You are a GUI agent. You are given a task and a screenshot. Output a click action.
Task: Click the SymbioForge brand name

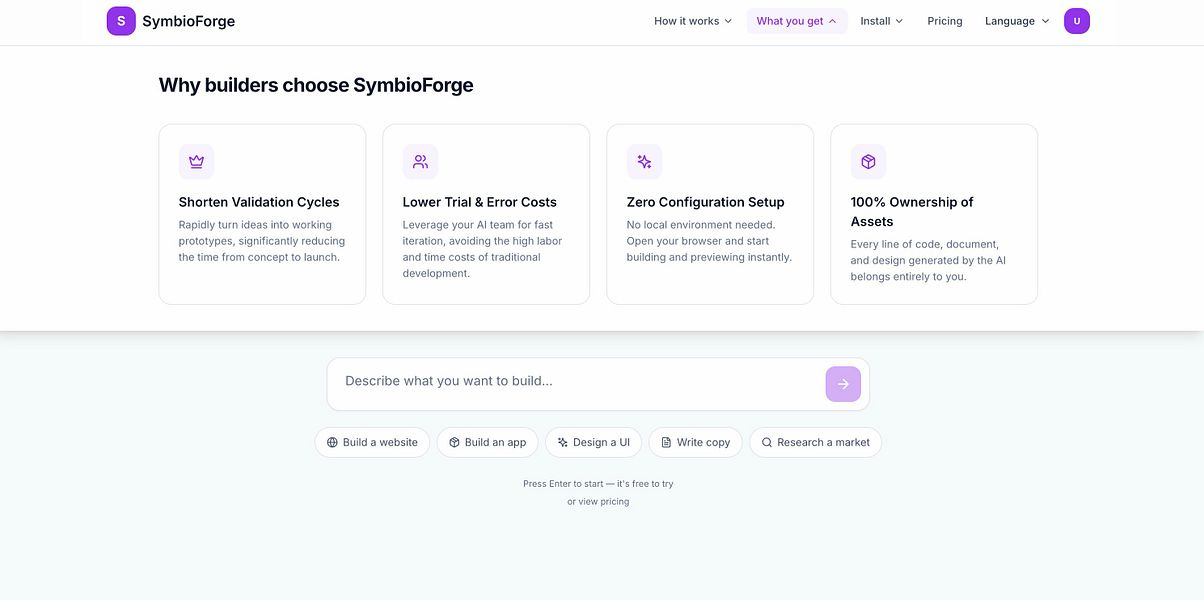(189, 21)
